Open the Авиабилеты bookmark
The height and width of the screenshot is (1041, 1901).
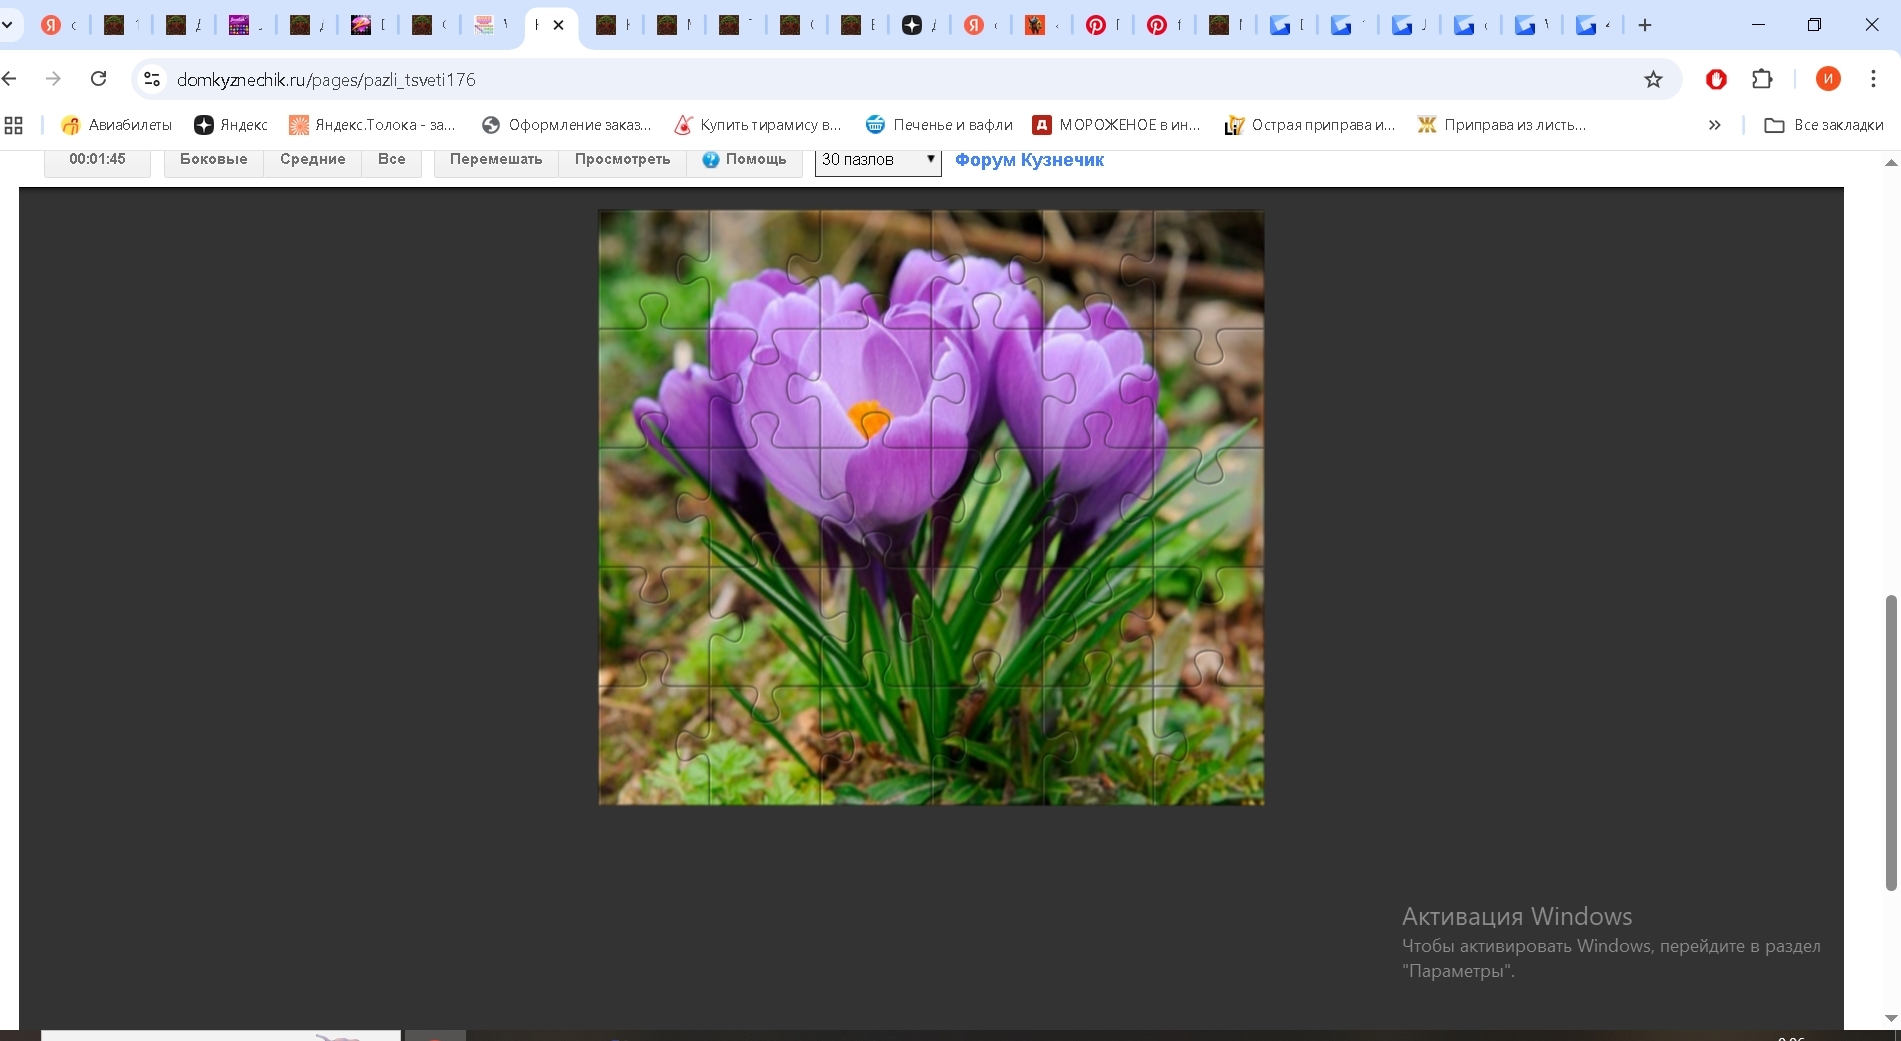[116, 125]
